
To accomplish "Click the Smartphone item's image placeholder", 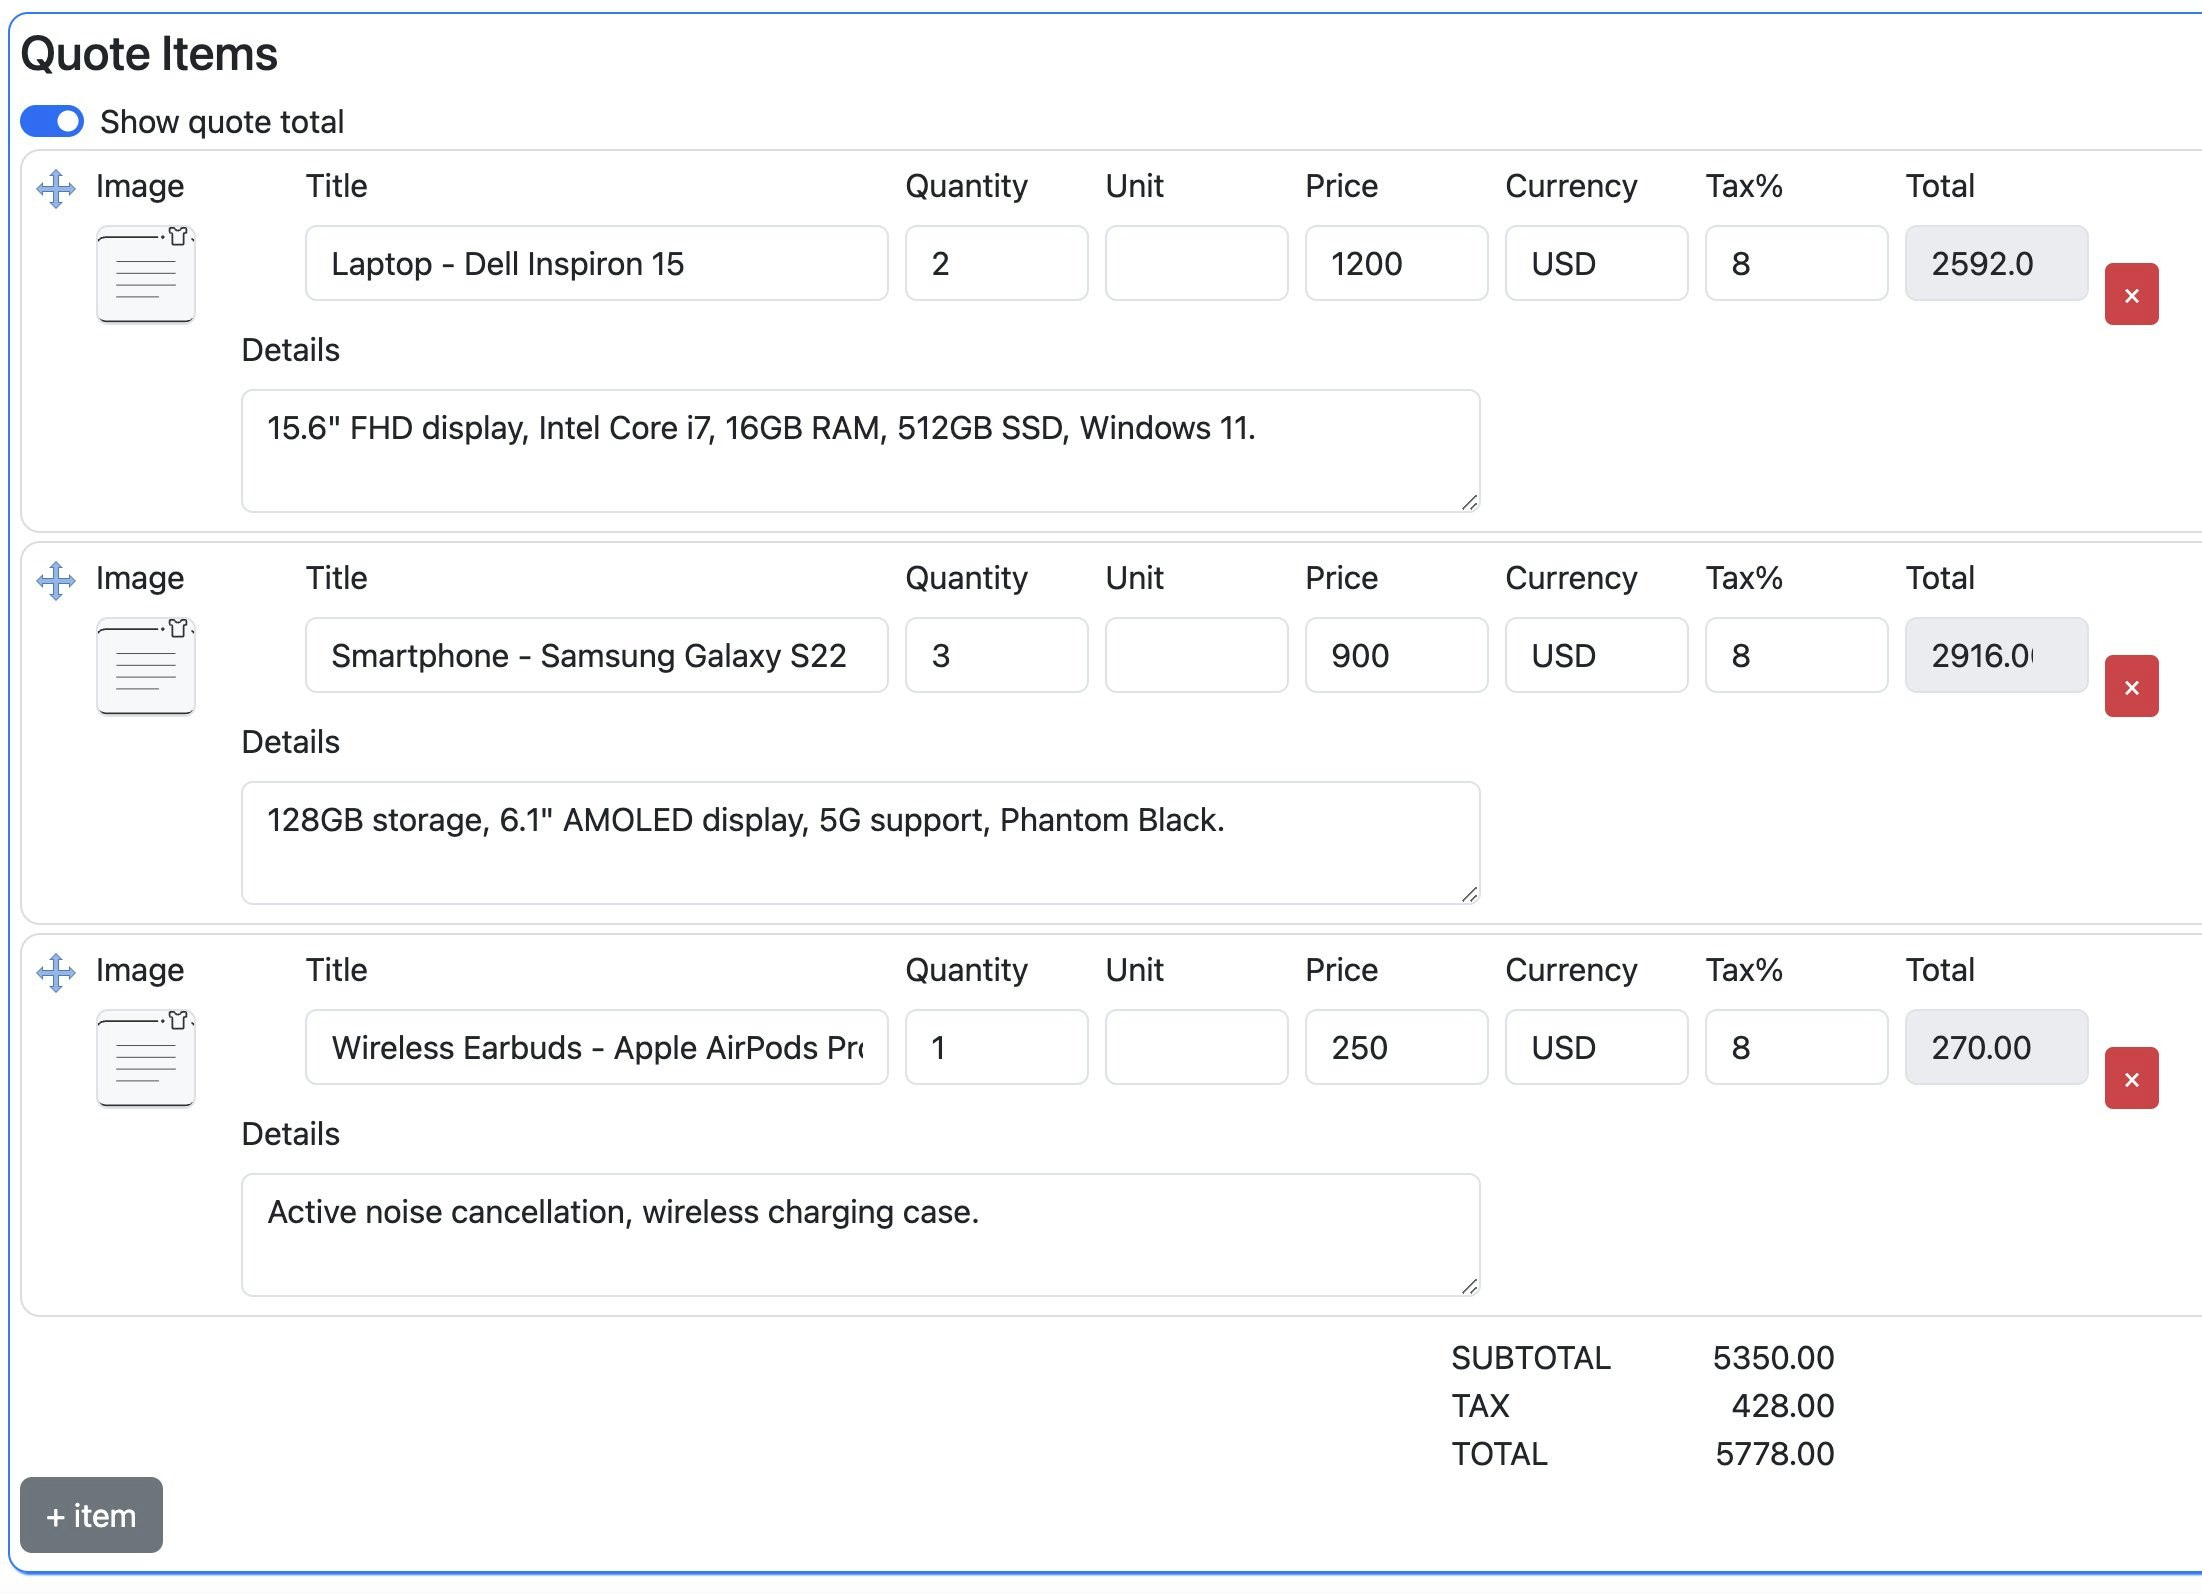I will click(x=146, y=667).
